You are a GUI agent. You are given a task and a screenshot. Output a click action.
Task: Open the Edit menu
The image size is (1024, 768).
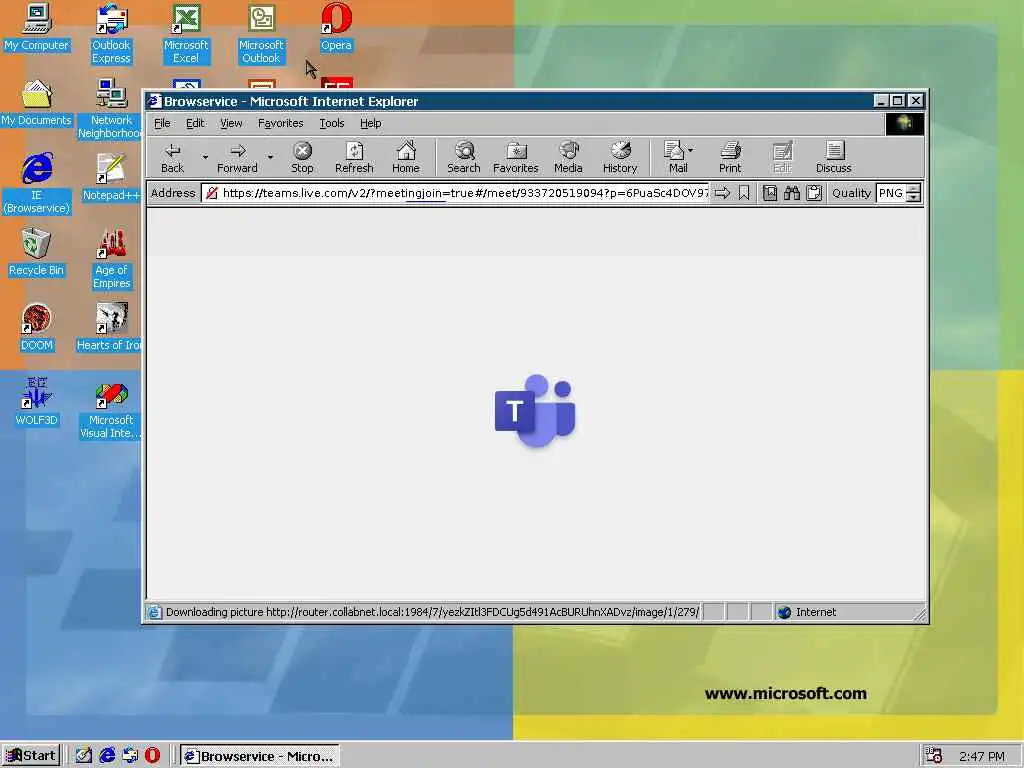pyautogui.click(x=195, y=123)
